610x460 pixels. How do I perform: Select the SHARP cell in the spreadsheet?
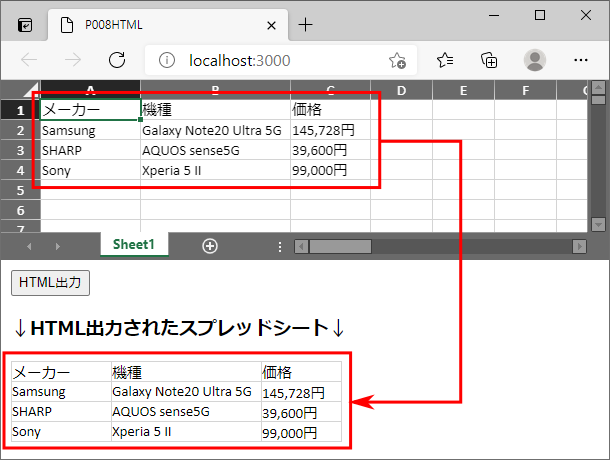point(90,150)
